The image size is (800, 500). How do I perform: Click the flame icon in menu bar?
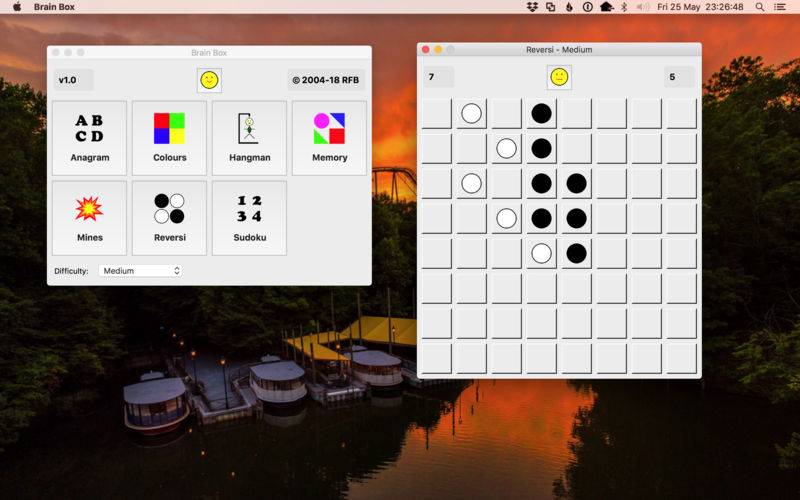pos(569,7)
